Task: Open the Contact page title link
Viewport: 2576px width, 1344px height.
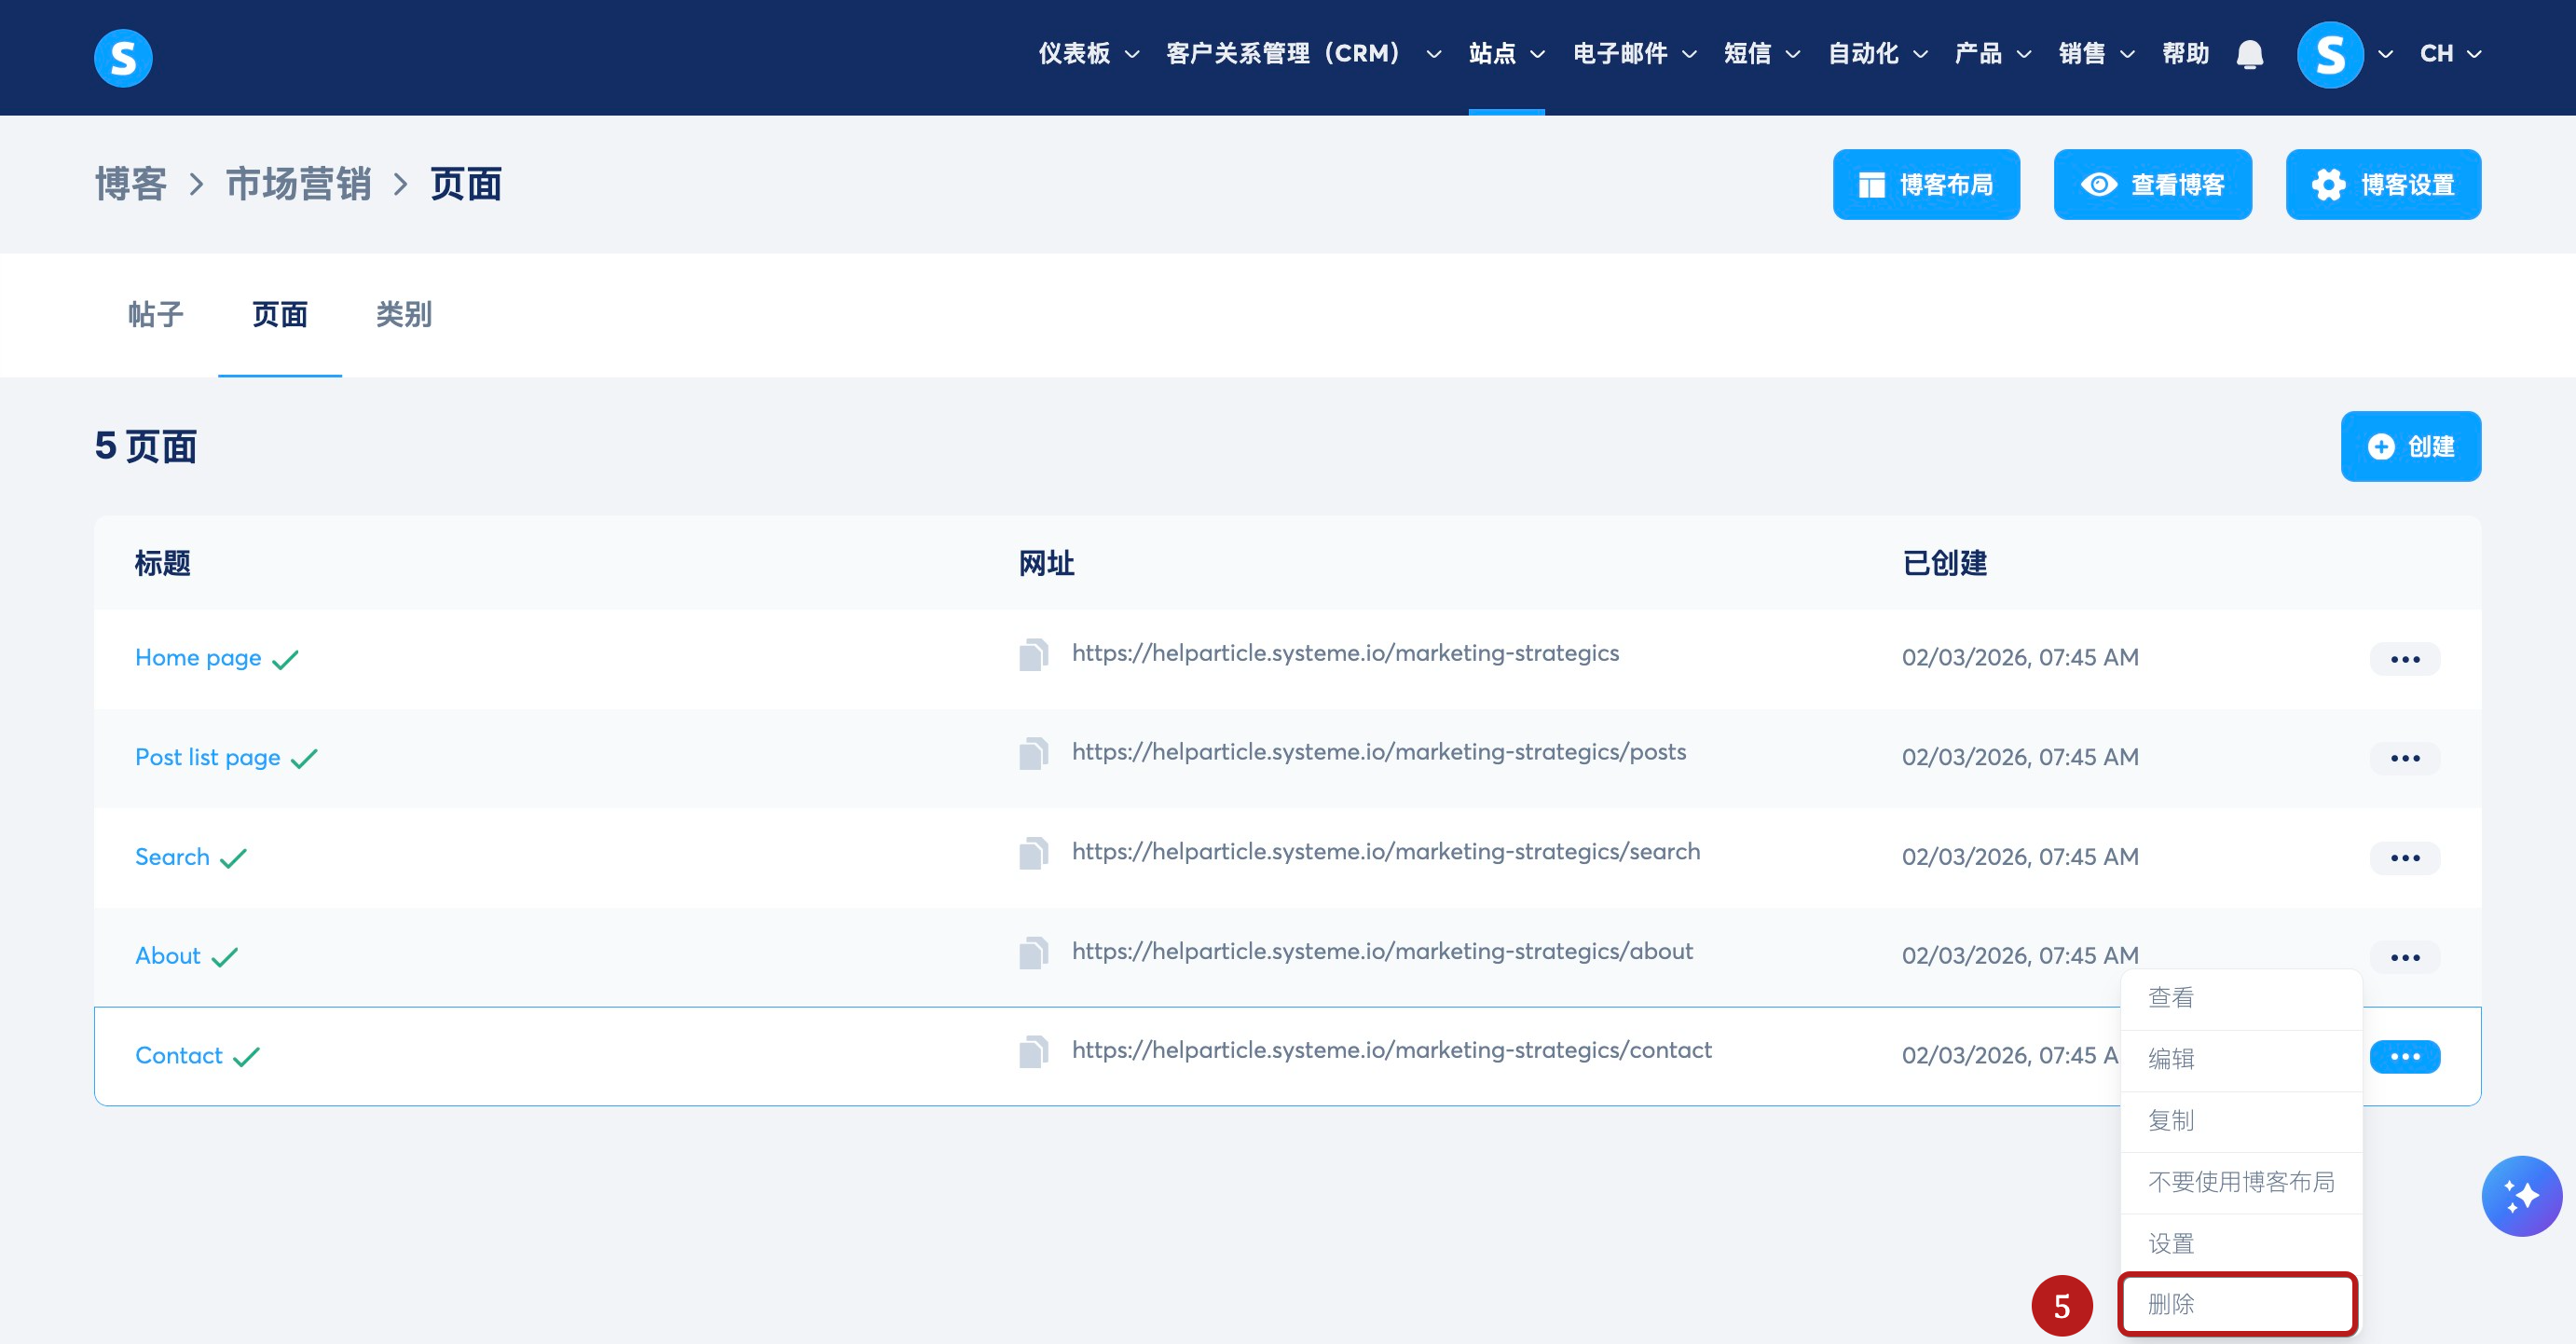Action: [179, 1056]
